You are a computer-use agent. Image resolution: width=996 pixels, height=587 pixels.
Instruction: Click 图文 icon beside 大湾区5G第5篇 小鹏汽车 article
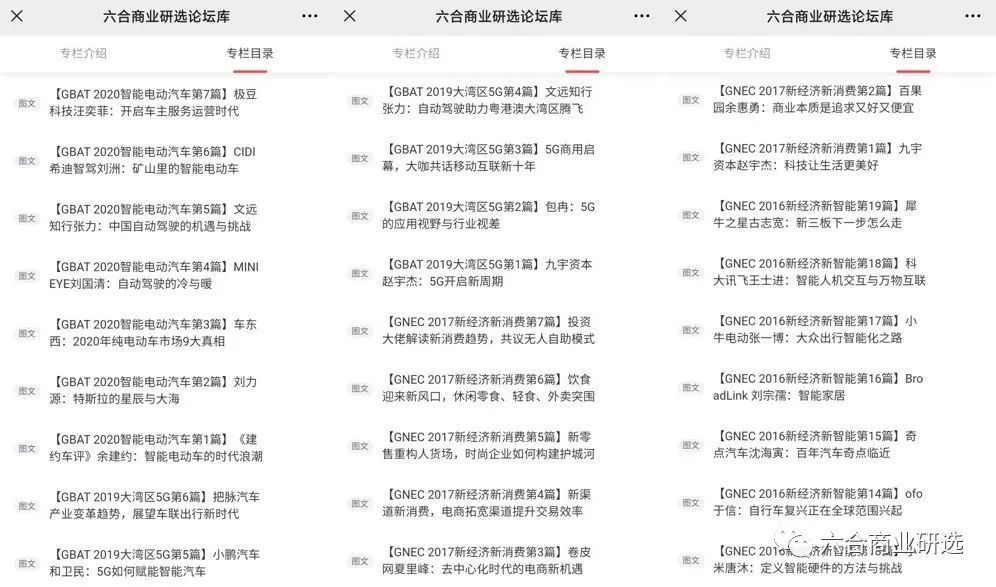click(x=27, y=563)
